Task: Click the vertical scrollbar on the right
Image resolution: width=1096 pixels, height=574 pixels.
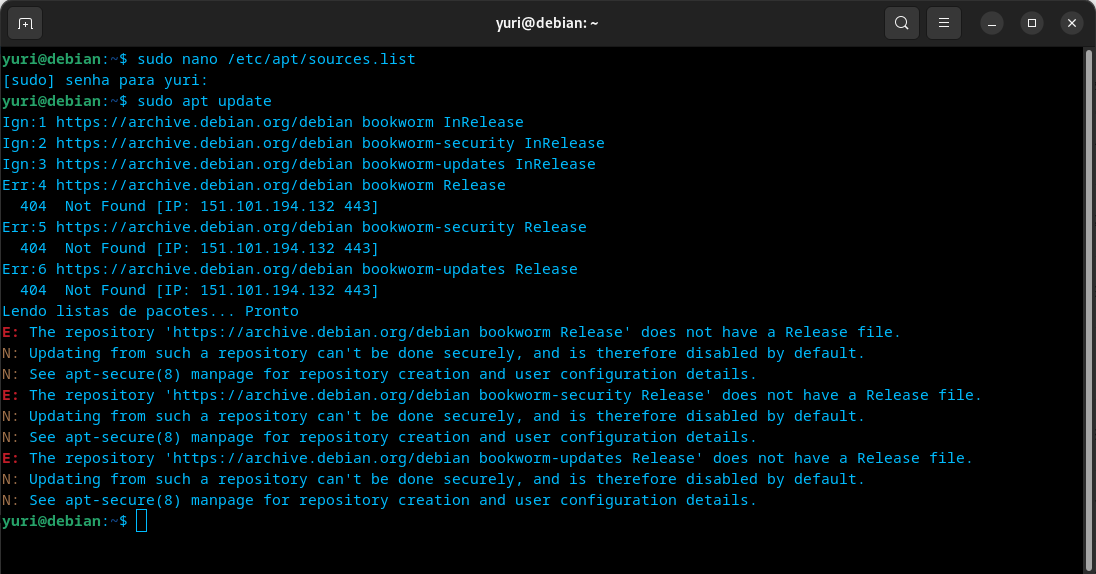Action: coord(1088,300)
